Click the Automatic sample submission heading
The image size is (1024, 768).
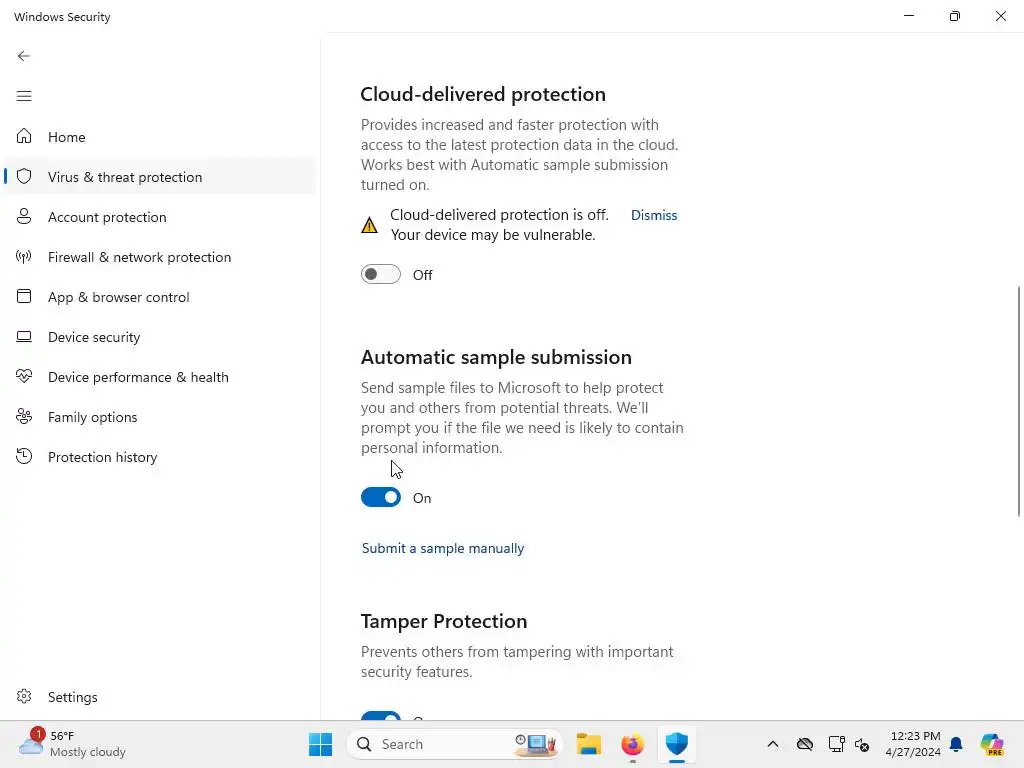pos(496,357)
